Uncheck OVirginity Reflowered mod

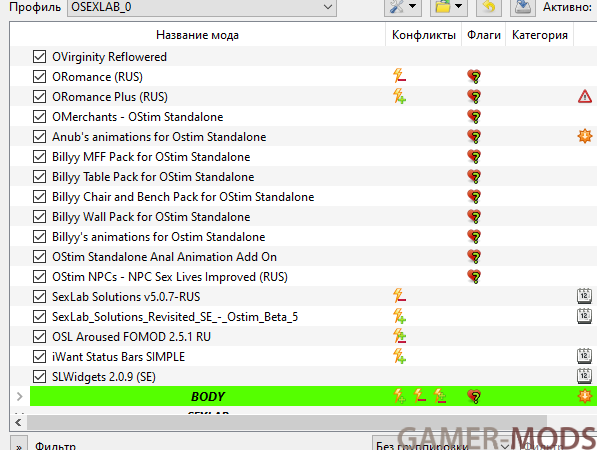coord(40,57)
